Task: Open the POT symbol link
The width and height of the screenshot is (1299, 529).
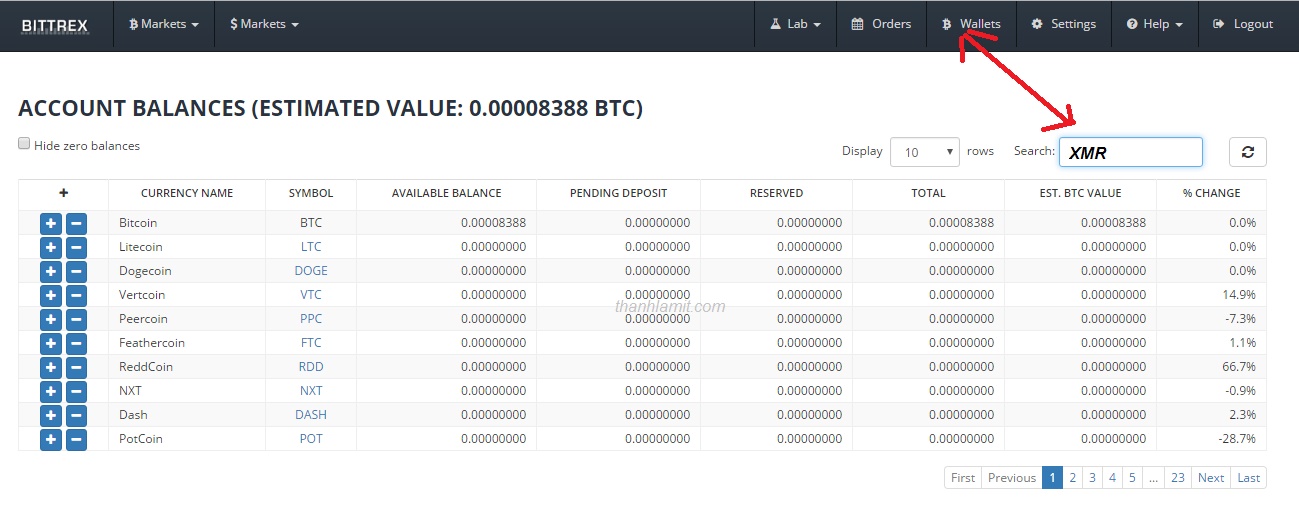Action: point(311,439)
